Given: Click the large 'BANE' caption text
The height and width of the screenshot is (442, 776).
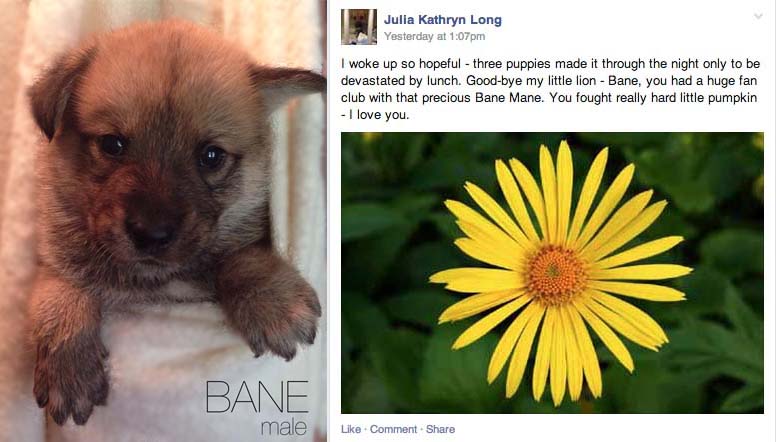Looking at the screenshot, I should point(257,397).
